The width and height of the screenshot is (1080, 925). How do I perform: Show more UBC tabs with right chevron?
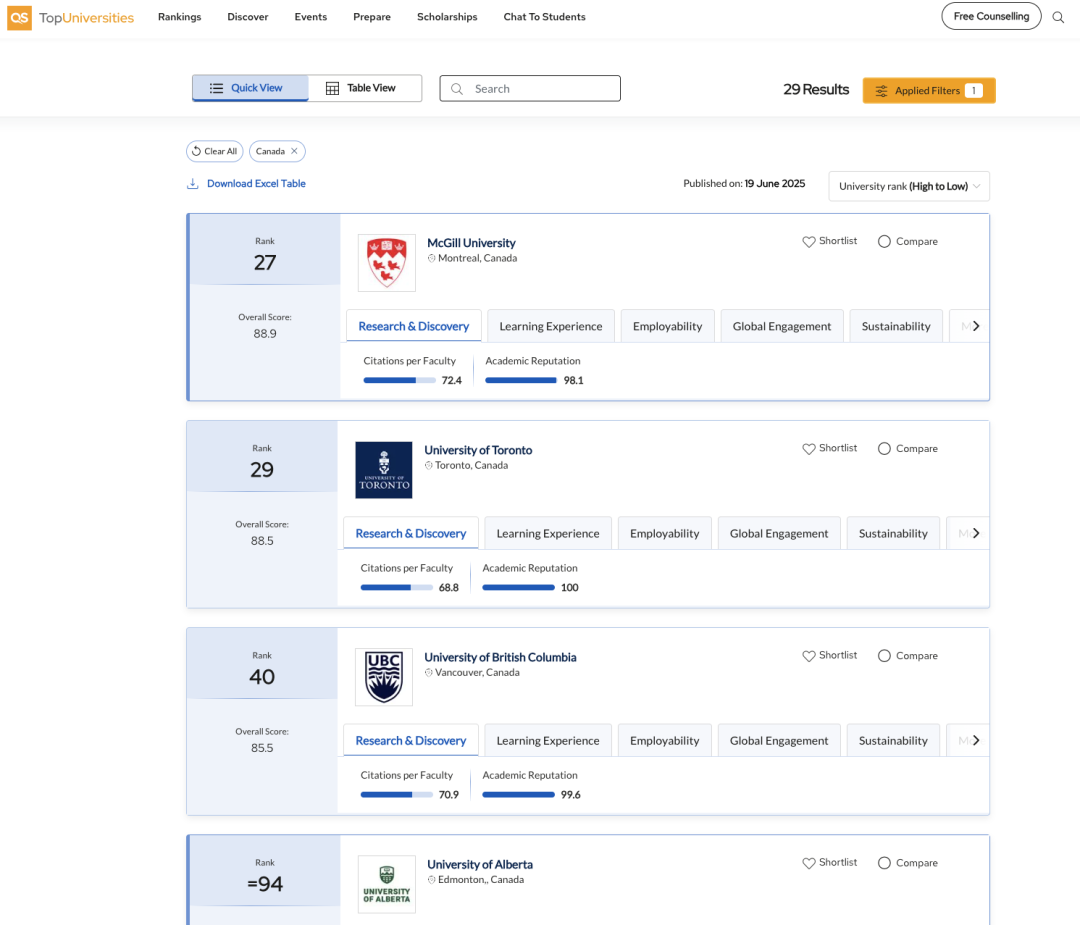(976, 740)
